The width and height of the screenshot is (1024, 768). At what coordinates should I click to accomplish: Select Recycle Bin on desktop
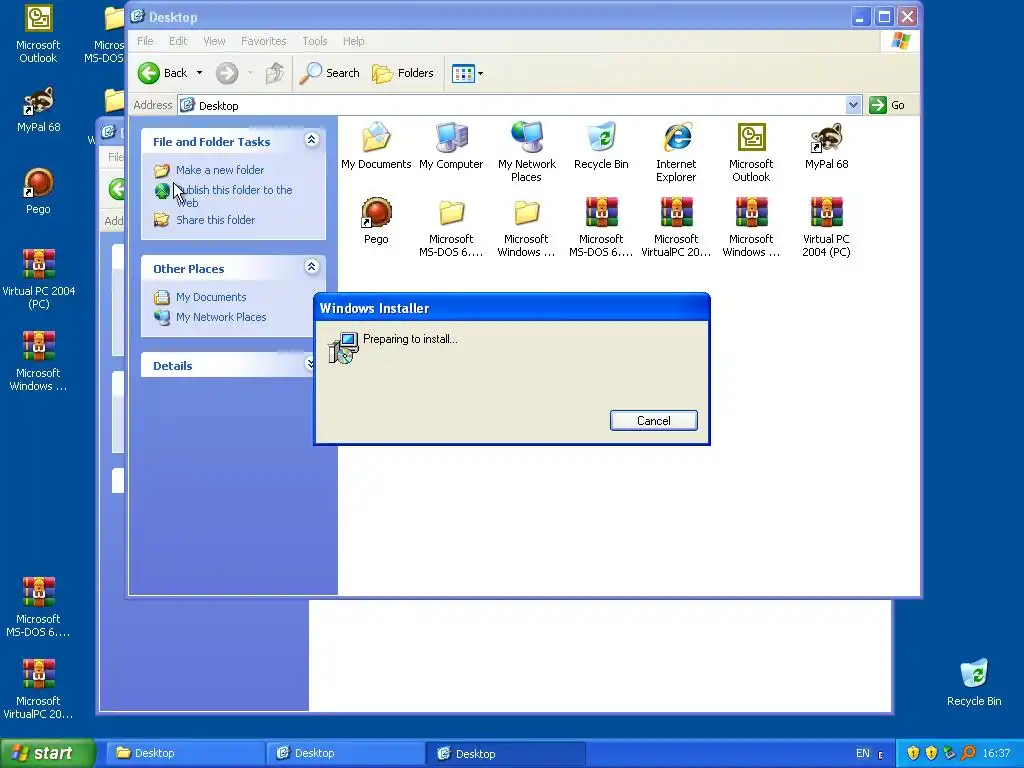[x=974, y=682]
